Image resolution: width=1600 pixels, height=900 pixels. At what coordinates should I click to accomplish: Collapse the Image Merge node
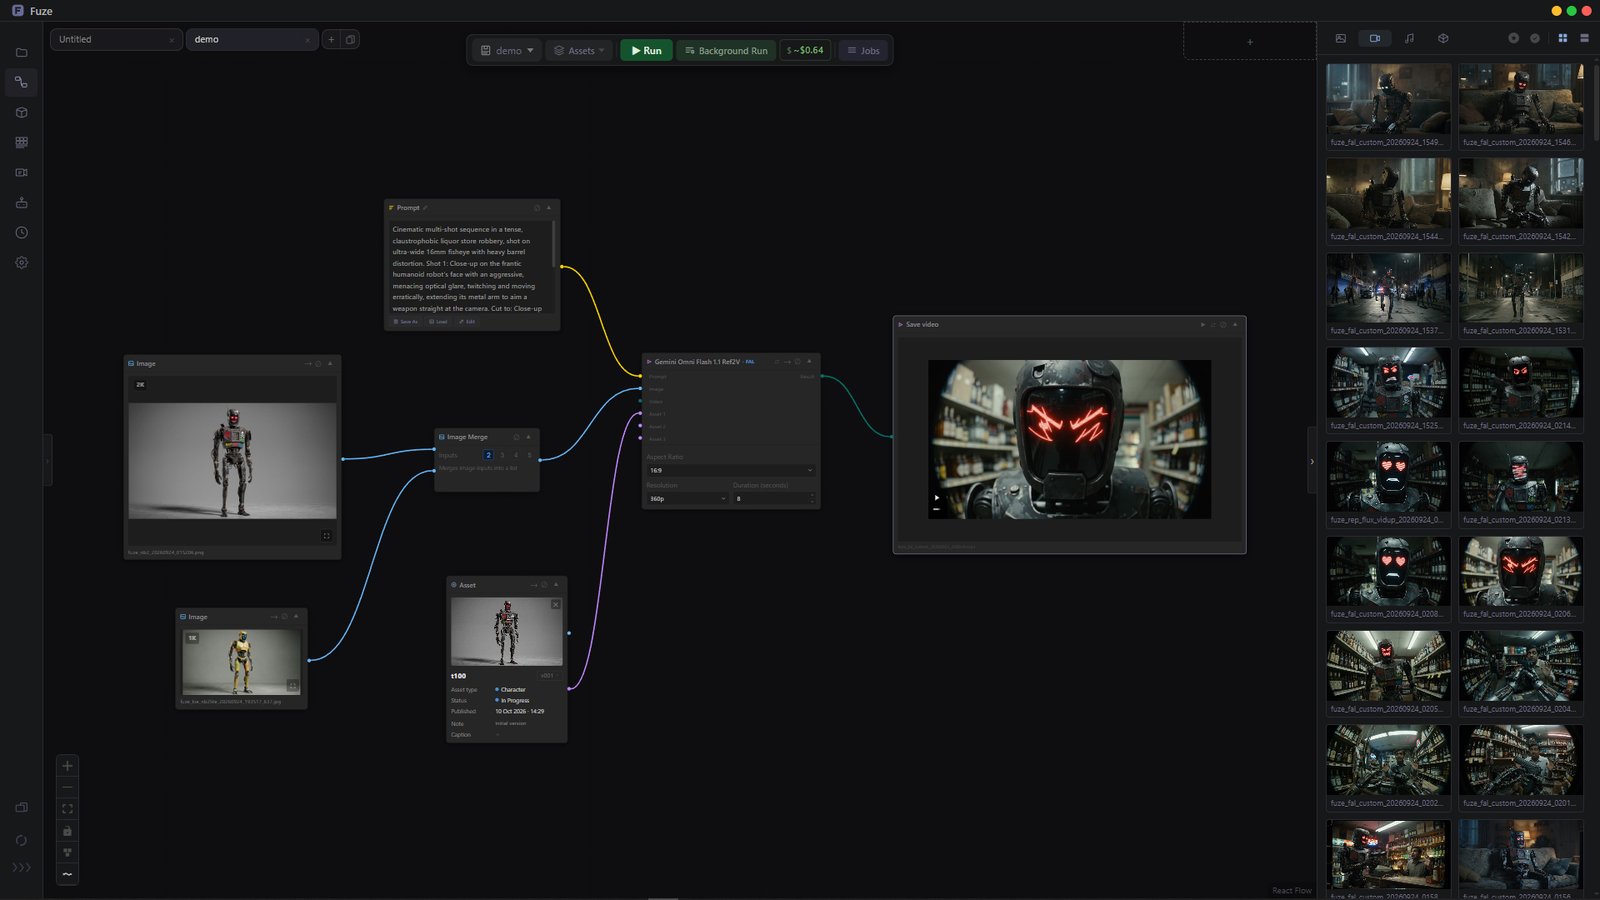click(529, 437)
